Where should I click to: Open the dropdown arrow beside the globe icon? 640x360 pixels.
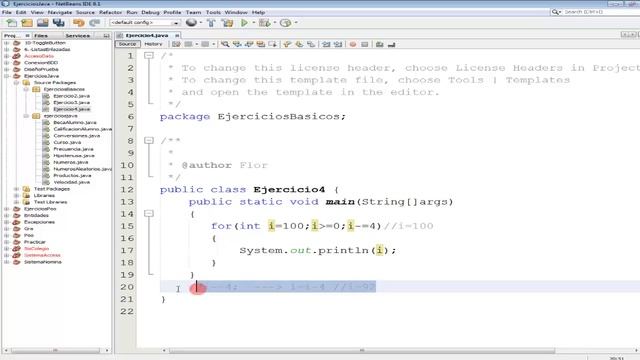[200, 23]
